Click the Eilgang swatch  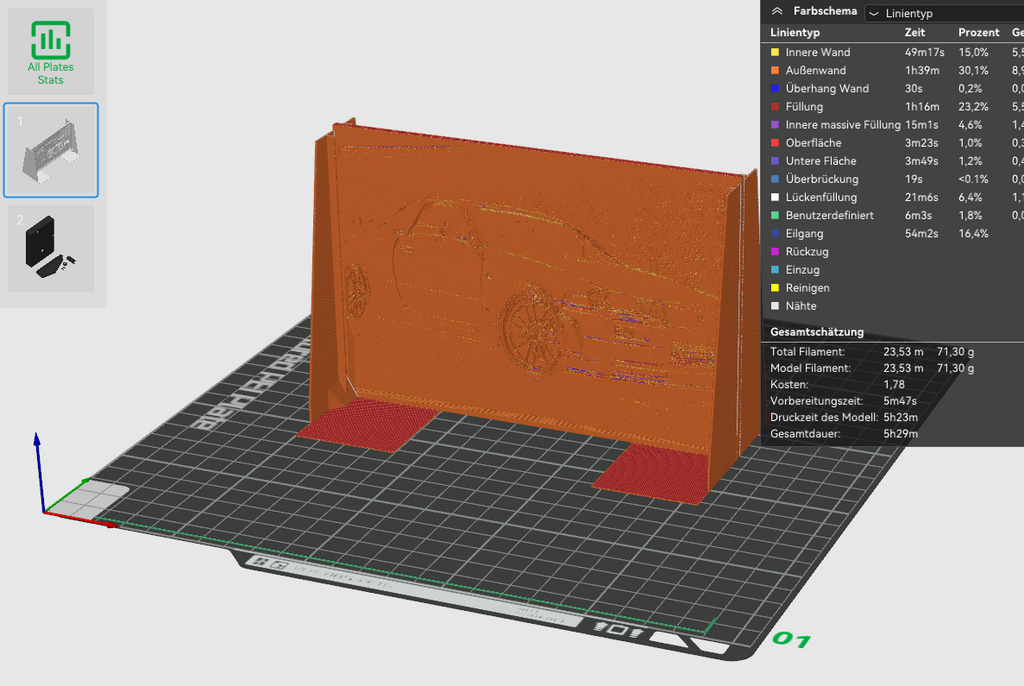point(775,233)
